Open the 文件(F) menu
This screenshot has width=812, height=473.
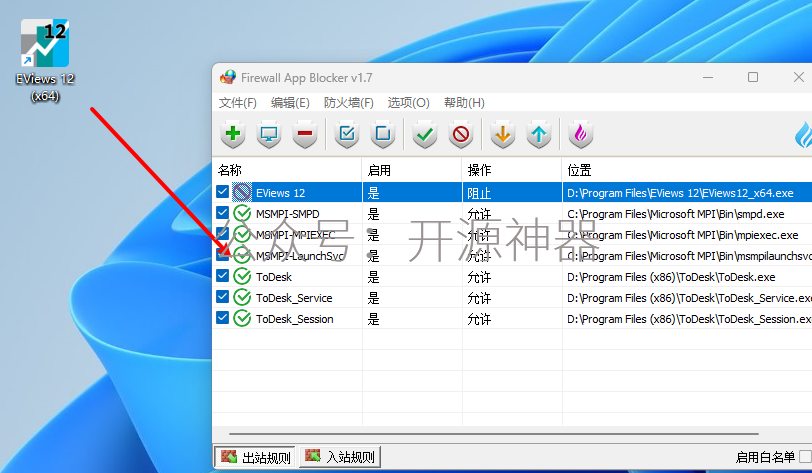pyautogui.click(x=238, y=103)
